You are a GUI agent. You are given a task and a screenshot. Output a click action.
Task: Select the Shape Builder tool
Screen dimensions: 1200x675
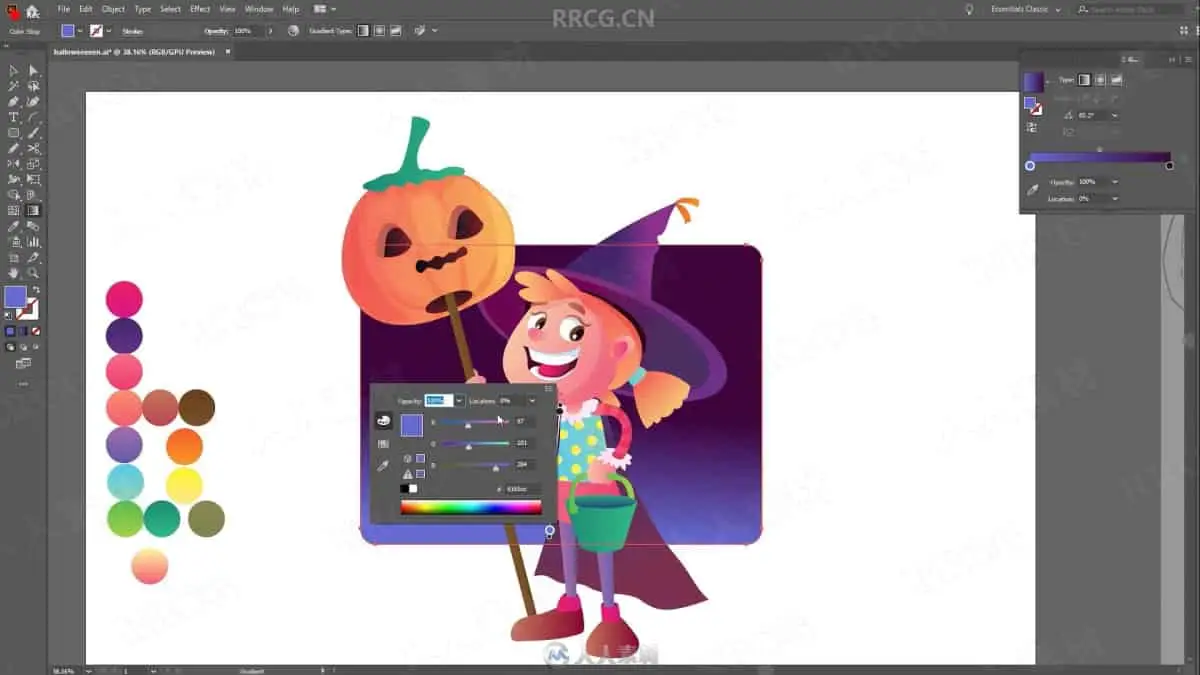pyautogui.click(x=14, y=195)
